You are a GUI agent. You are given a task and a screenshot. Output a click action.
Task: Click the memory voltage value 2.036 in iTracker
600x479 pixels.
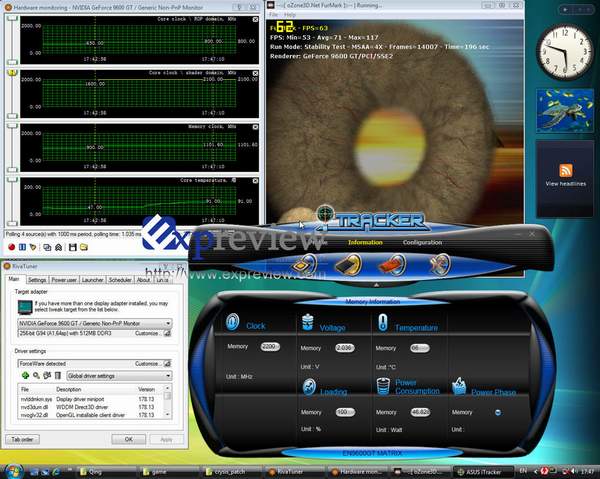click(x=344, y=348)
